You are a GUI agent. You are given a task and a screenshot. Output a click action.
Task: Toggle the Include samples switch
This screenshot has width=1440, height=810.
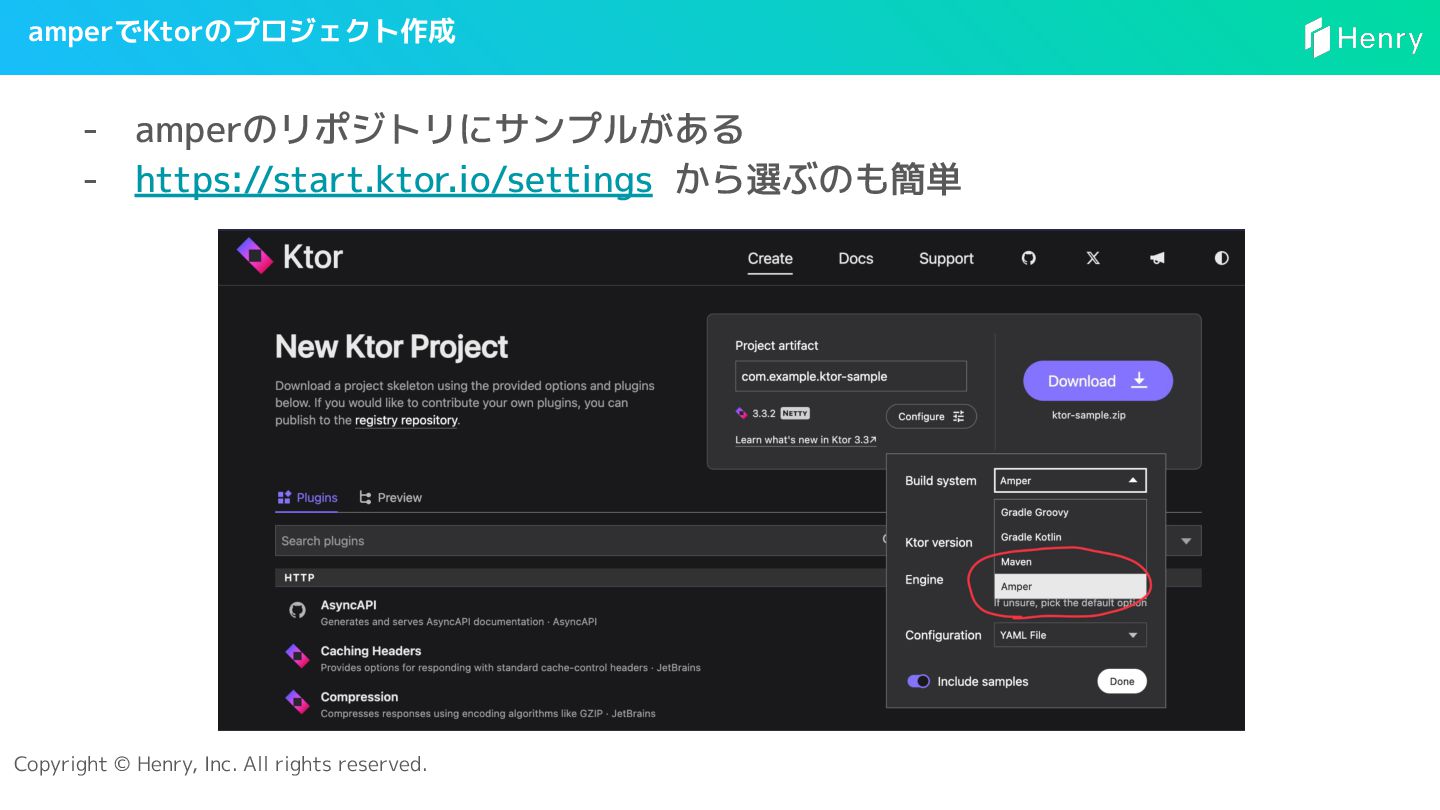tap(918, 681)
